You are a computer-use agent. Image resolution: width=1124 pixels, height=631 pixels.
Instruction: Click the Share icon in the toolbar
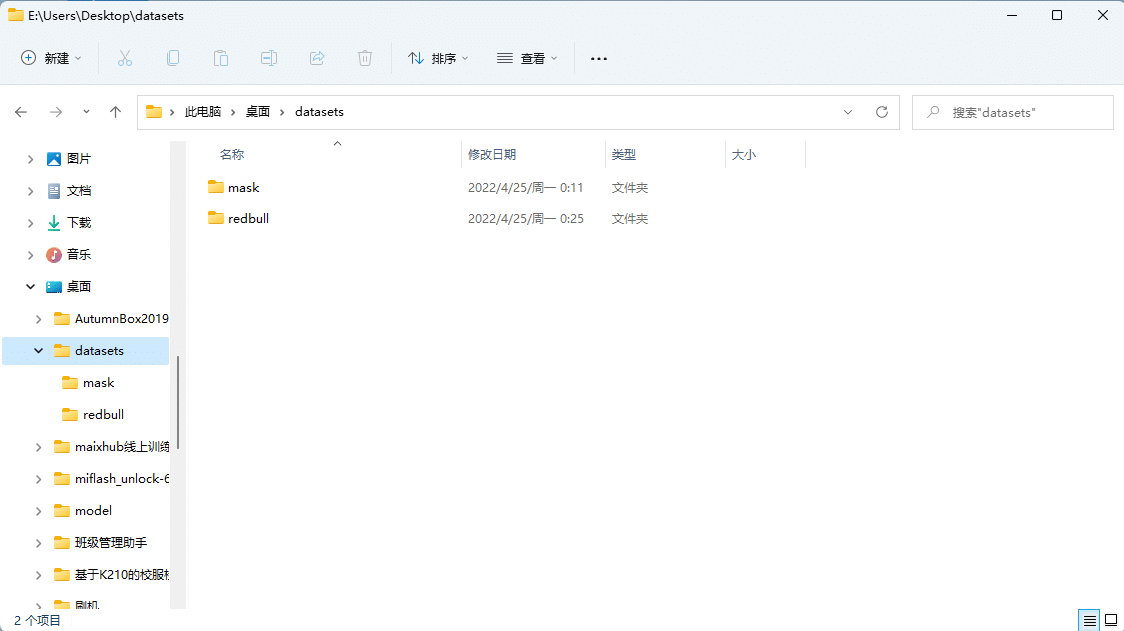(316, 58)
